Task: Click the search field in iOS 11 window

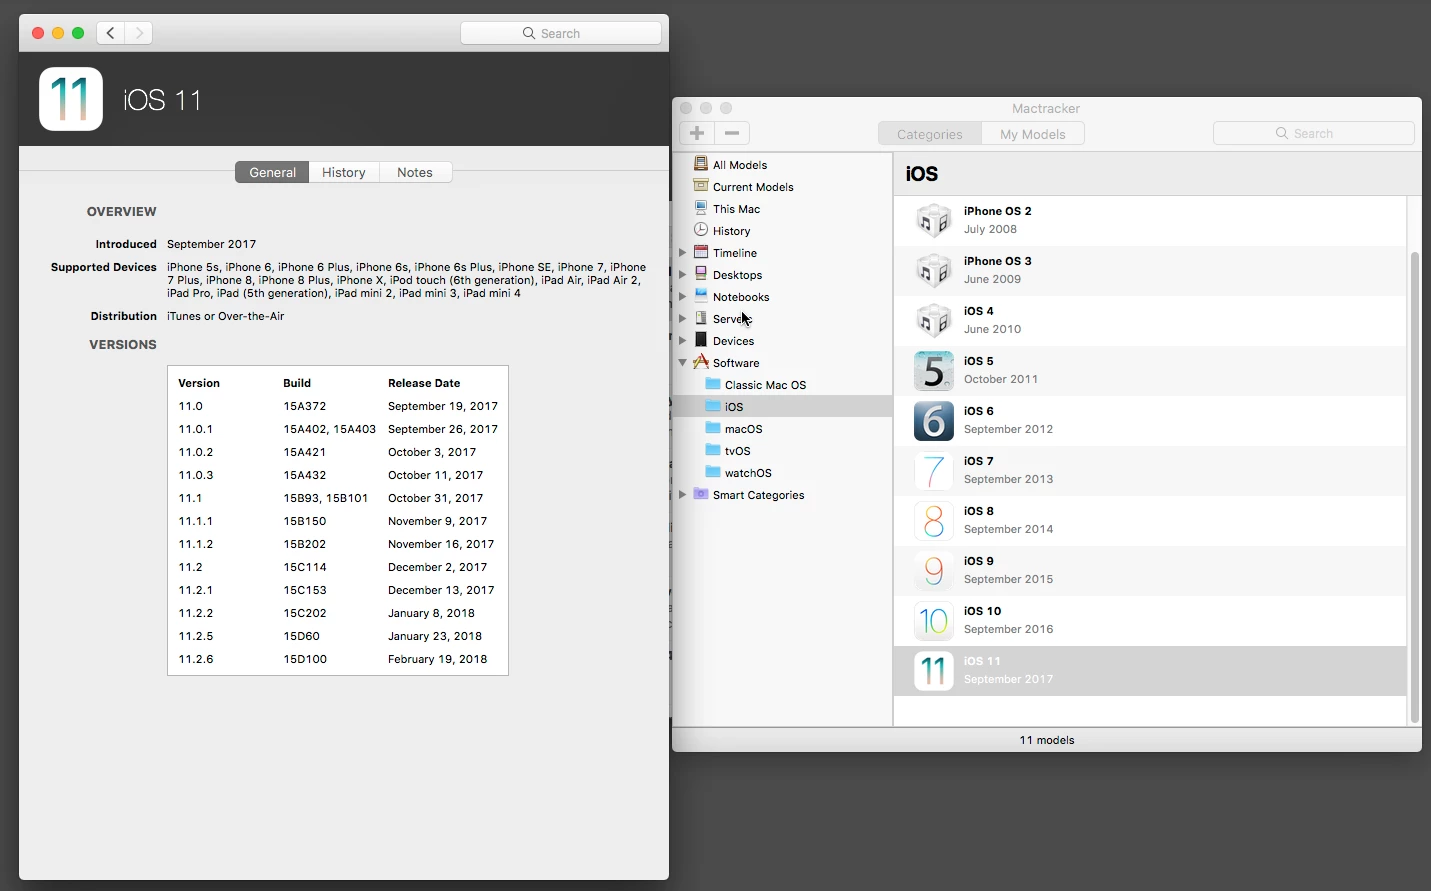Action: pyautogui.click(x=561, y=33)
